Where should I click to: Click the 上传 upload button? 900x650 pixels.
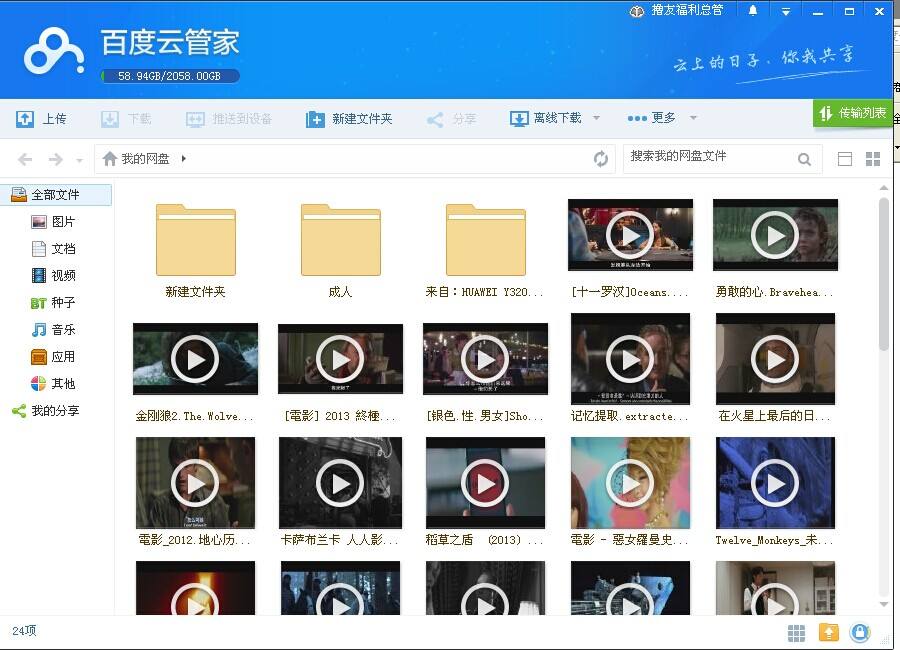pos(41,119)
